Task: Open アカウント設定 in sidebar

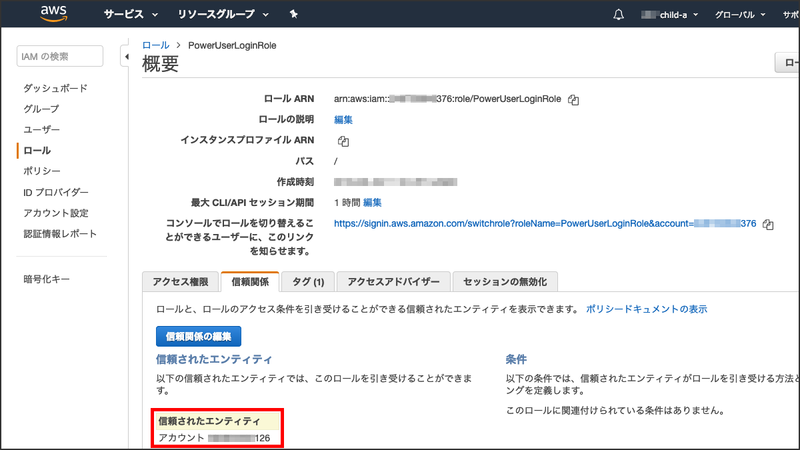Action: click(56, 213)
